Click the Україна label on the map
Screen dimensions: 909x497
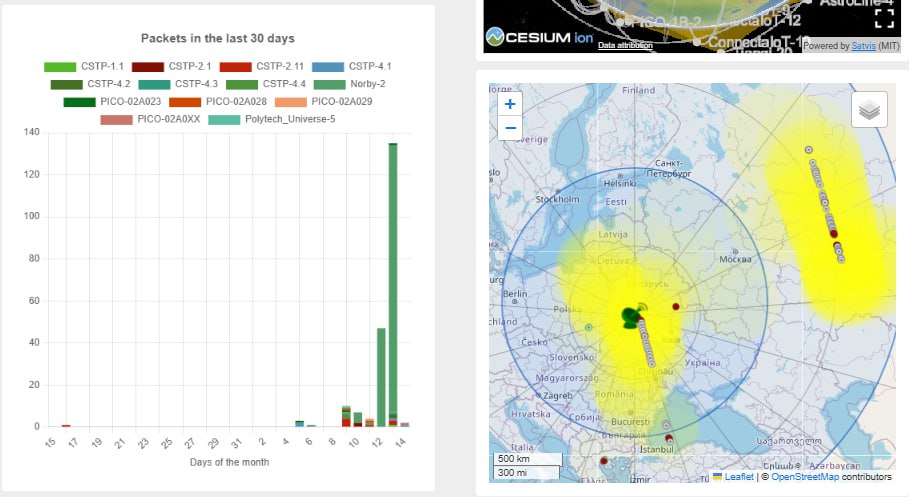click(x=703, y=363)
